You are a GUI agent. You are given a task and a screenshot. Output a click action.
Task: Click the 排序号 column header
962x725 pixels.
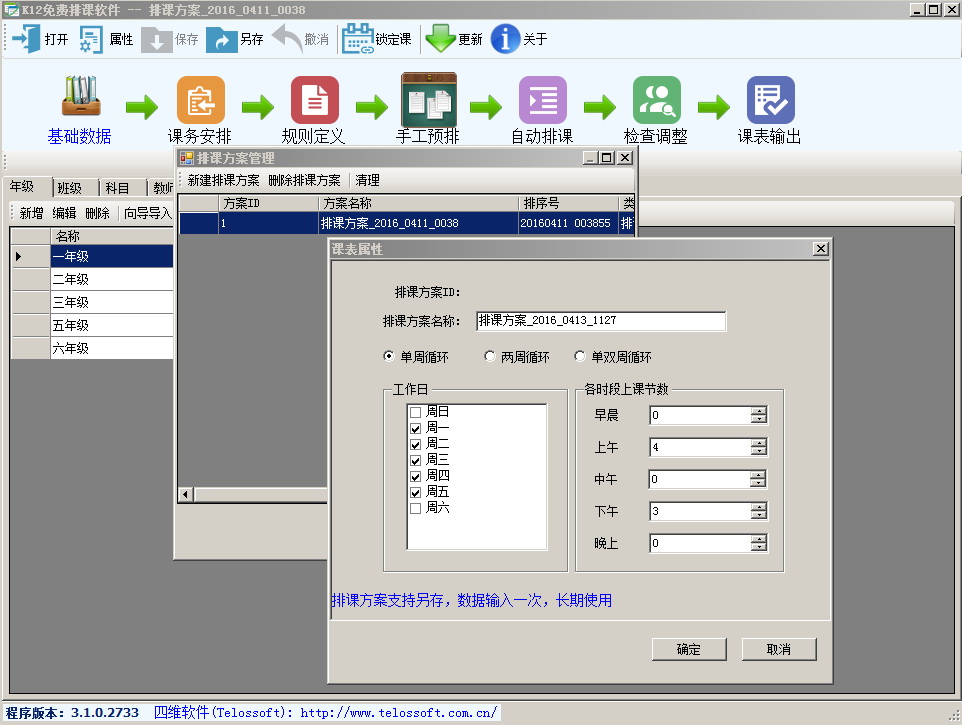[569, 203]
